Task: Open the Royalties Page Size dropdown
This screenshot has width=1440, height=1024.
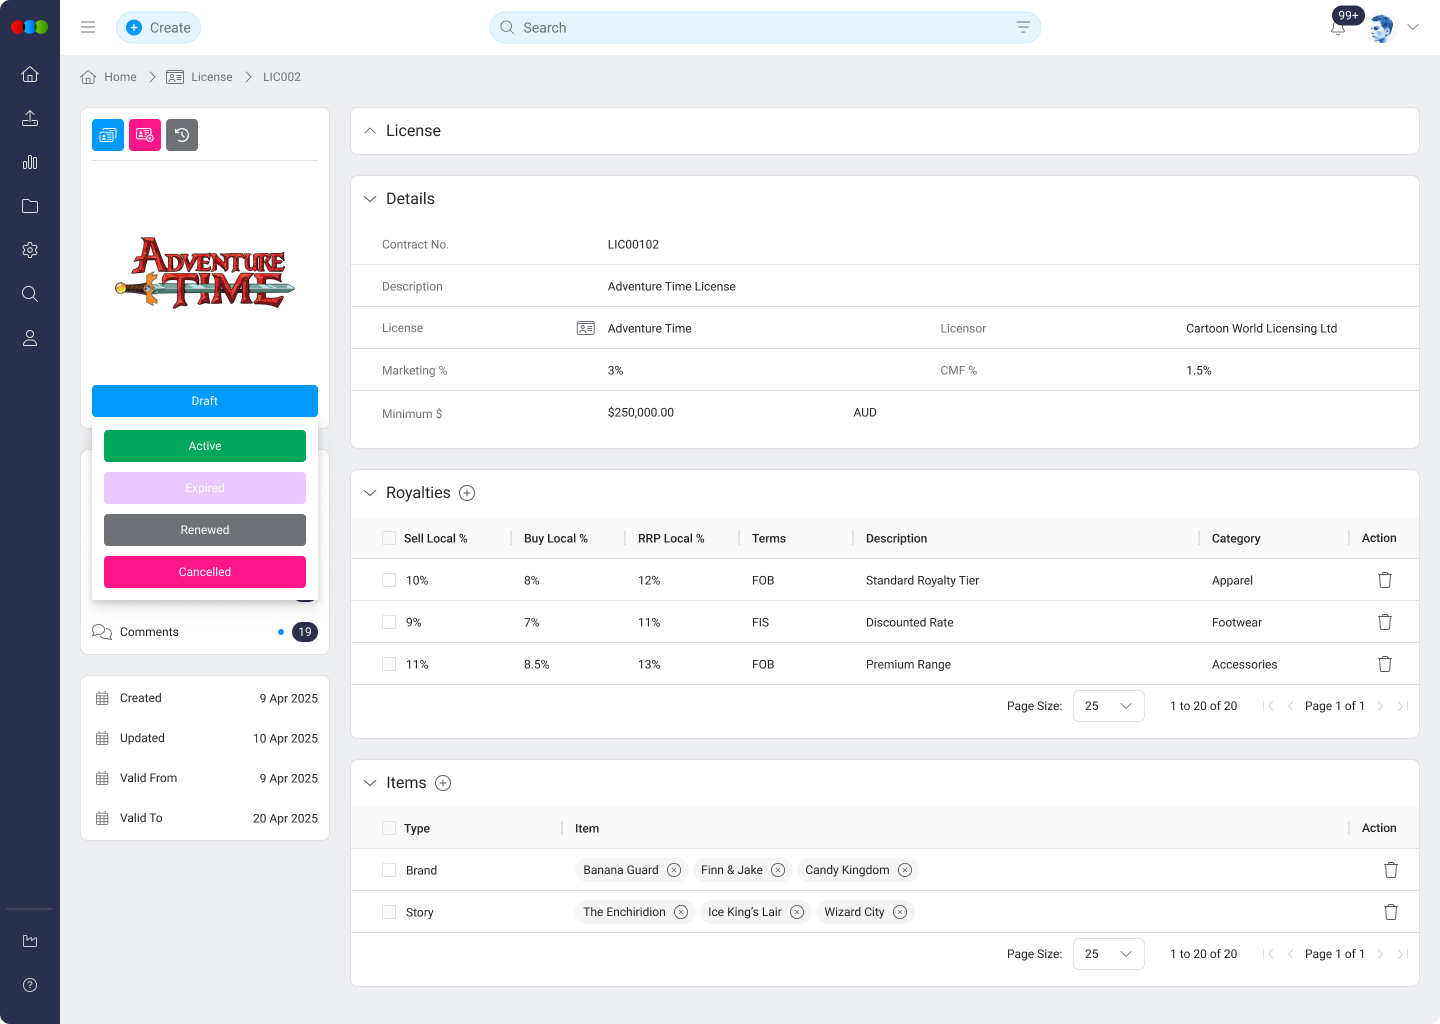Action: tap(1108, 706)
